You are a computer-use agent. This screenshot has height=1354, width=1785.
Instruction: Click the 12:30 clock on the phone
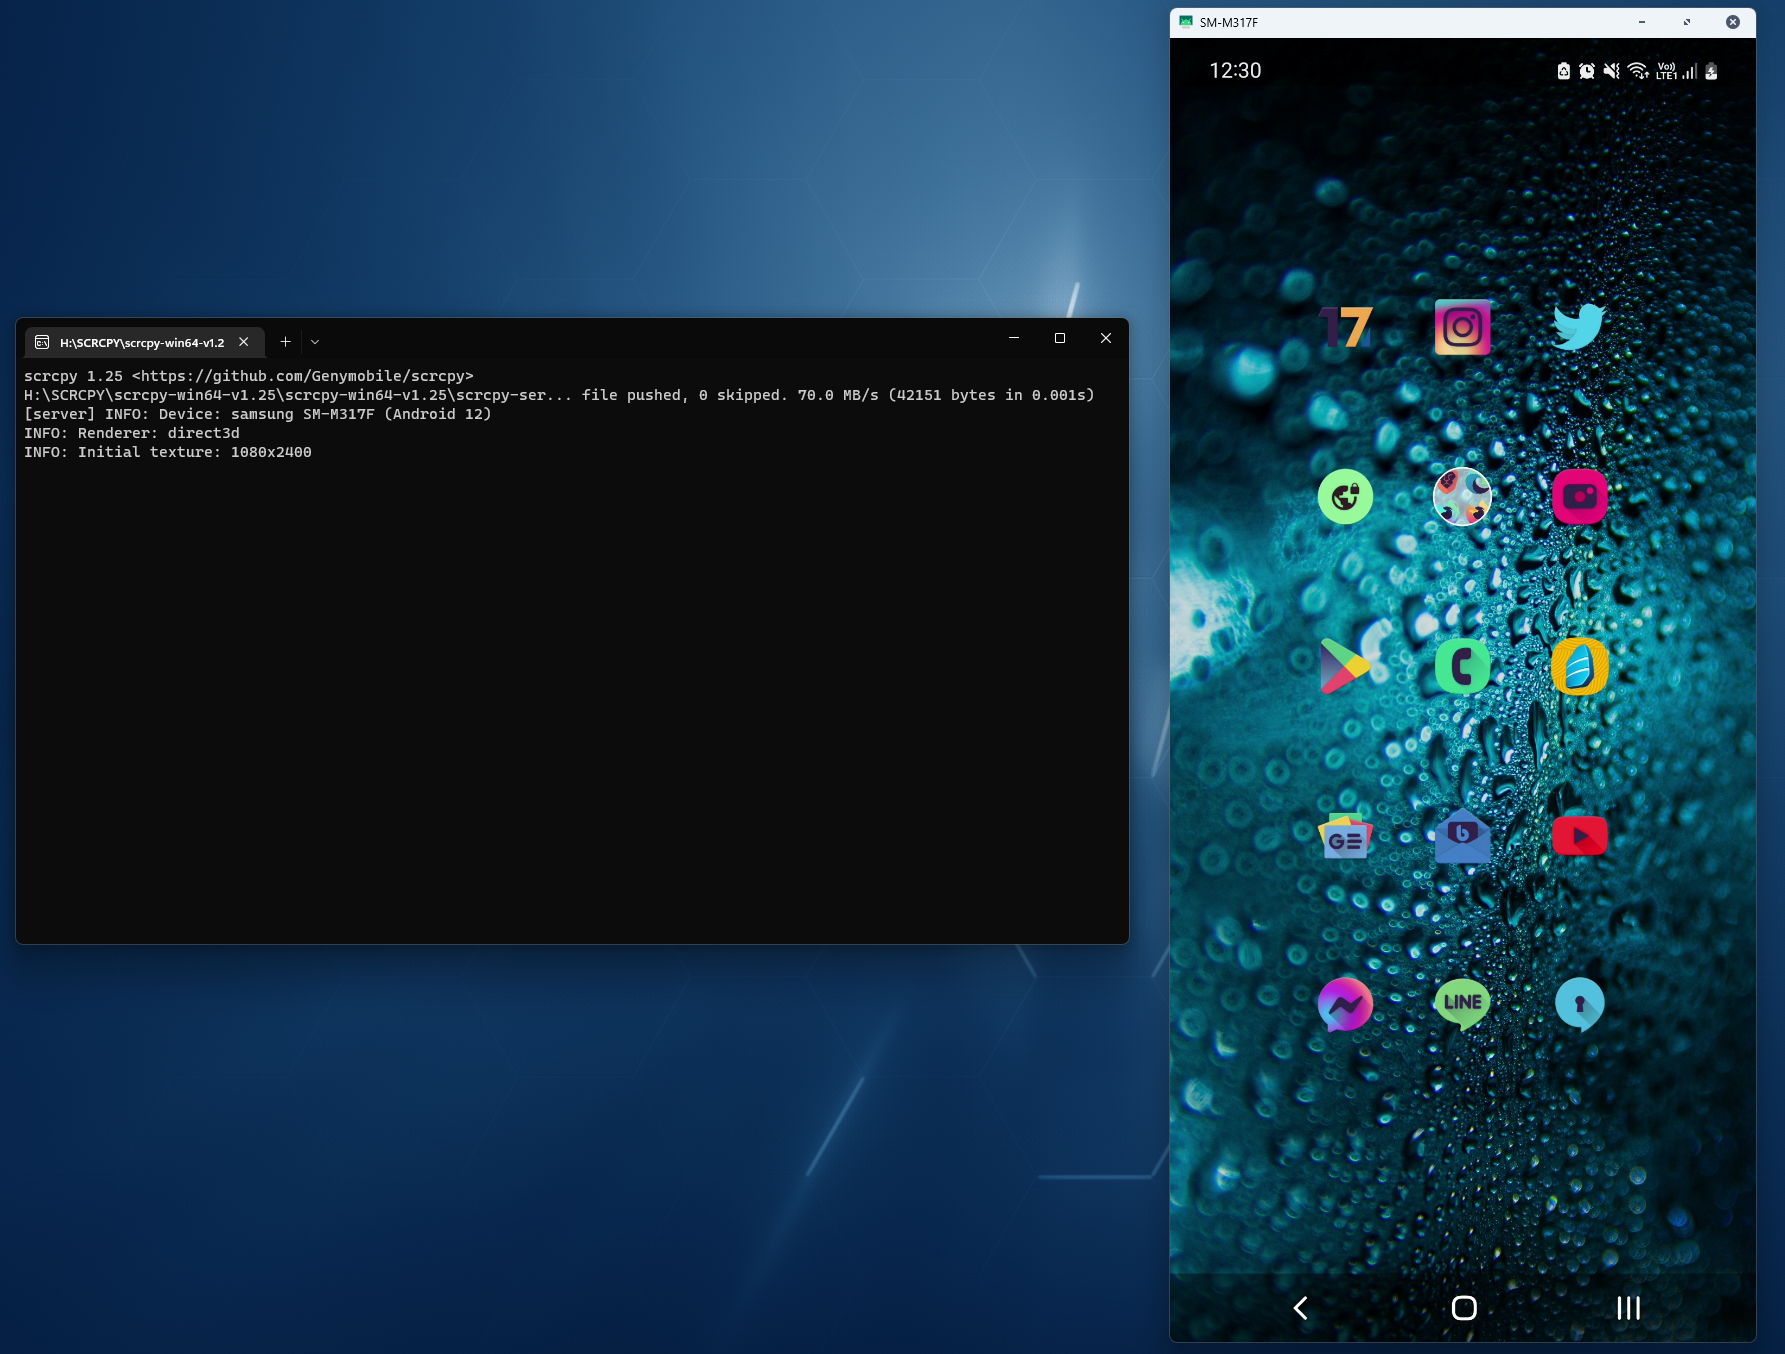pos(1235,71)
